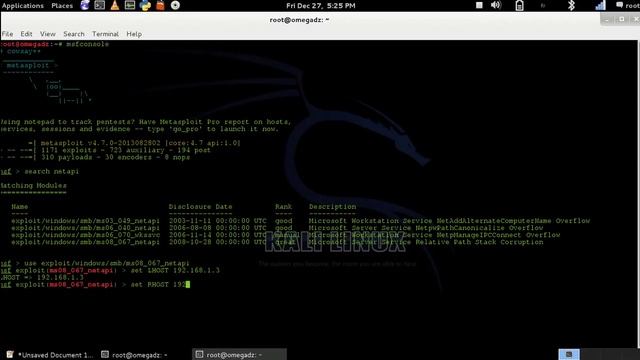This screenshot has width=640, height=360.
Task: Open the clock Fri Dec 27 calendar
Action: tap(320, 6)
